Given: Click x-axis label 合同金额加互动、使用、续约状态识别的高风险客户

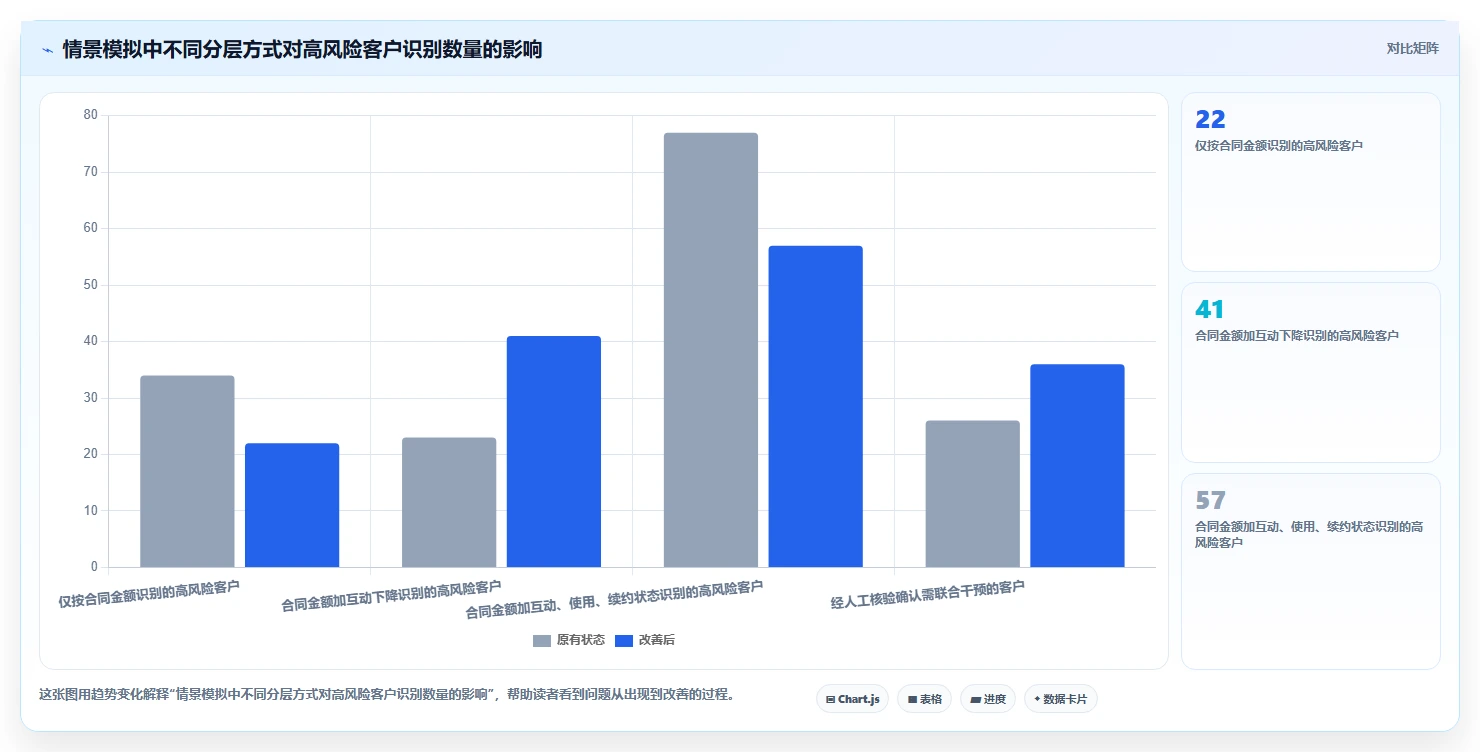Looking at the screenshot, I should pos(614,599).
